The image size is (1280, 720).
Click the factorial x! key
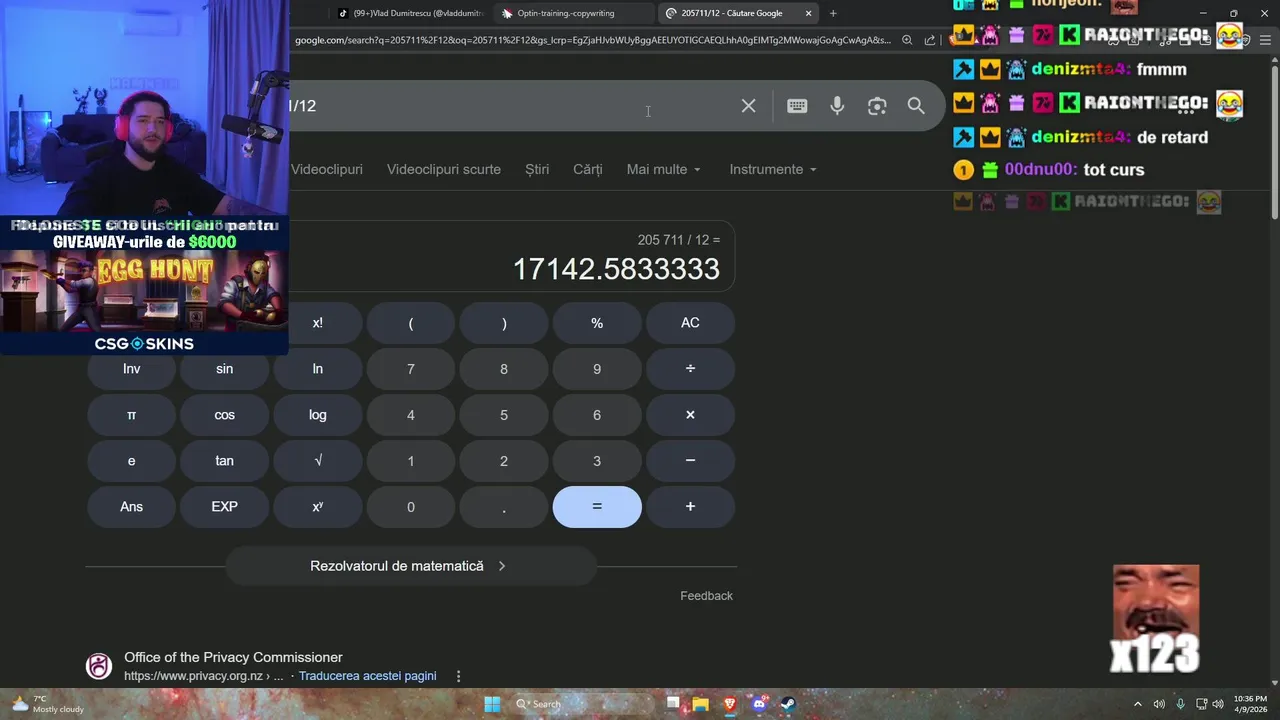(317, 323)
